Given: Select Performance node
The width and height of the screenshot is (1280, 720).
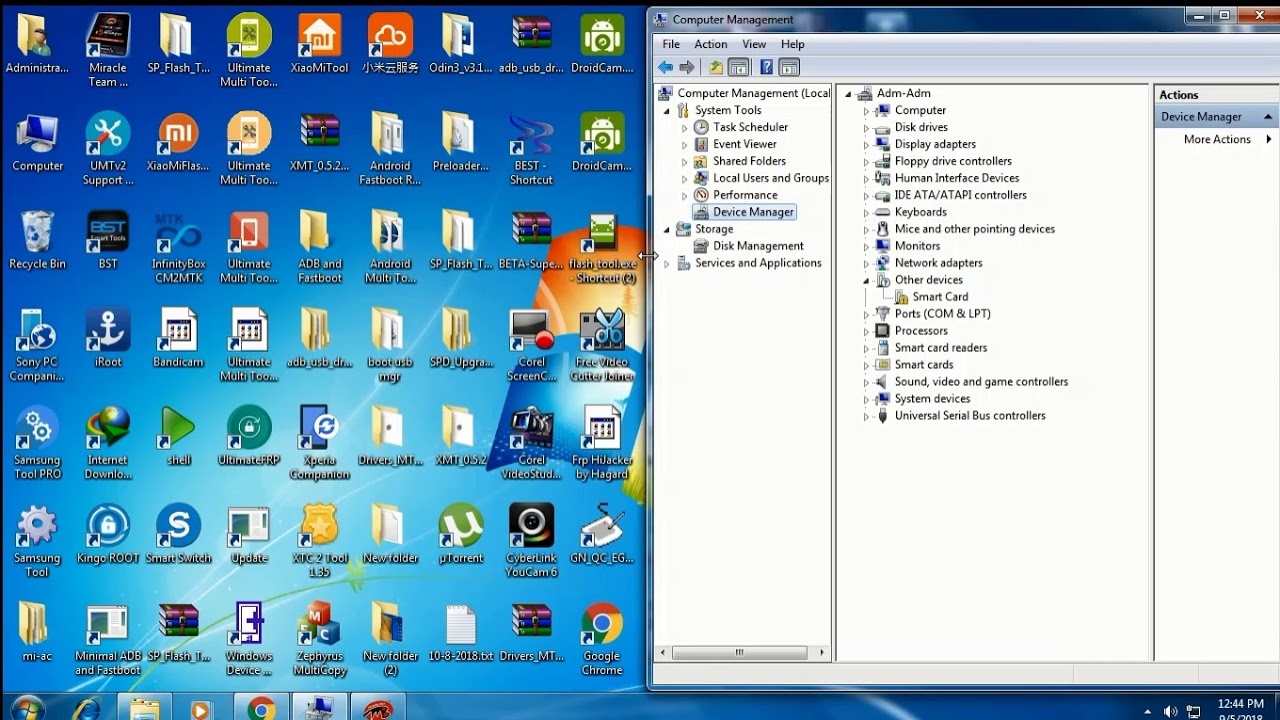Looking at the screenshot, I should pyautogui.click(x=745, y=195).
